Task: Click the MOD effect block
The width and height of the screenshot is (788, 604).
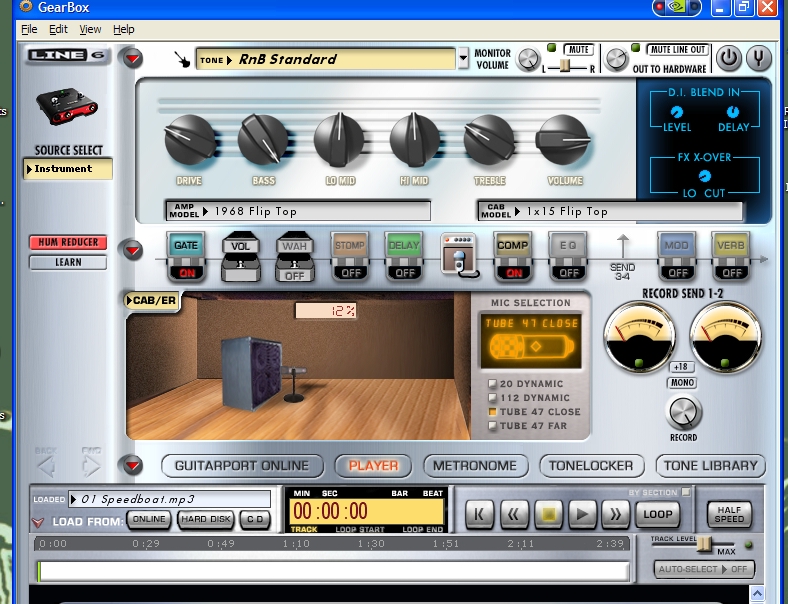Action: click(x=677, y=256)
